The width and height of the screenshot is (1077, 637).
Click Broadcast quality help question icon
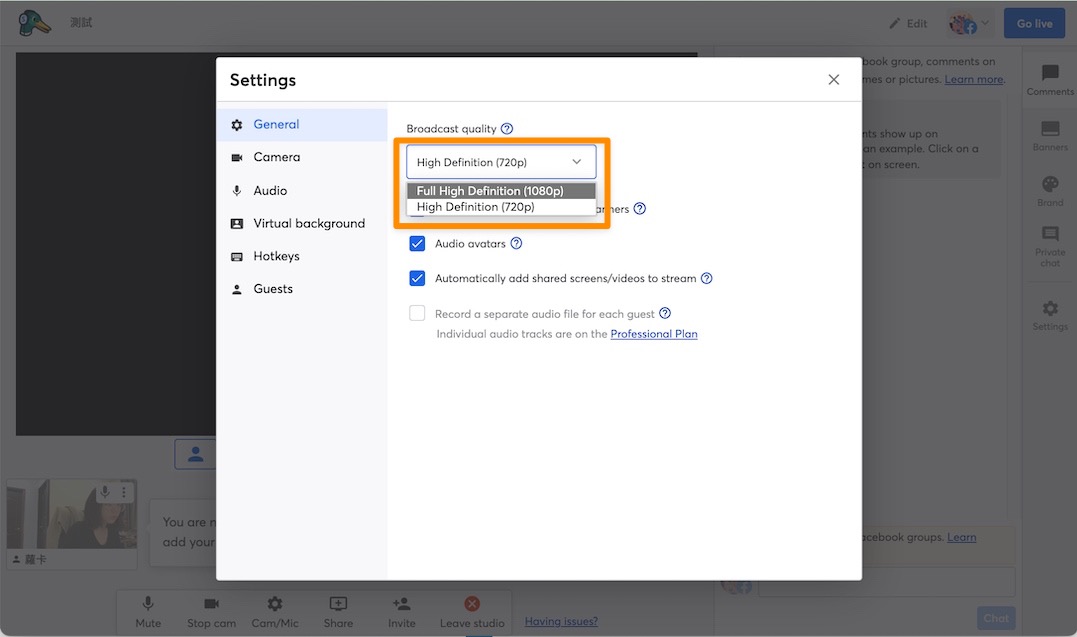[x=507, y=128]
